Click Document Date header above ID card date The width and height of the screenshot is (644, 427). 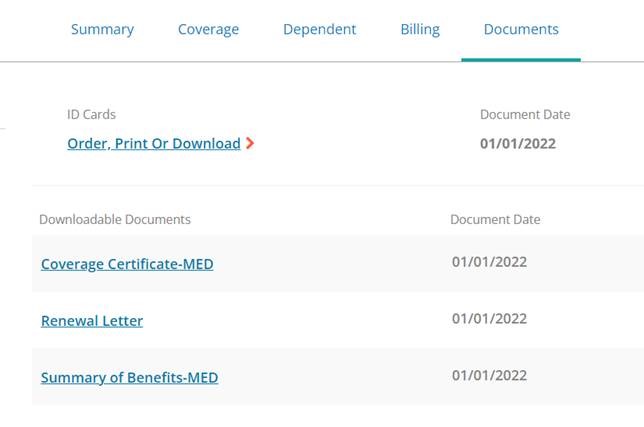[525, 115]
